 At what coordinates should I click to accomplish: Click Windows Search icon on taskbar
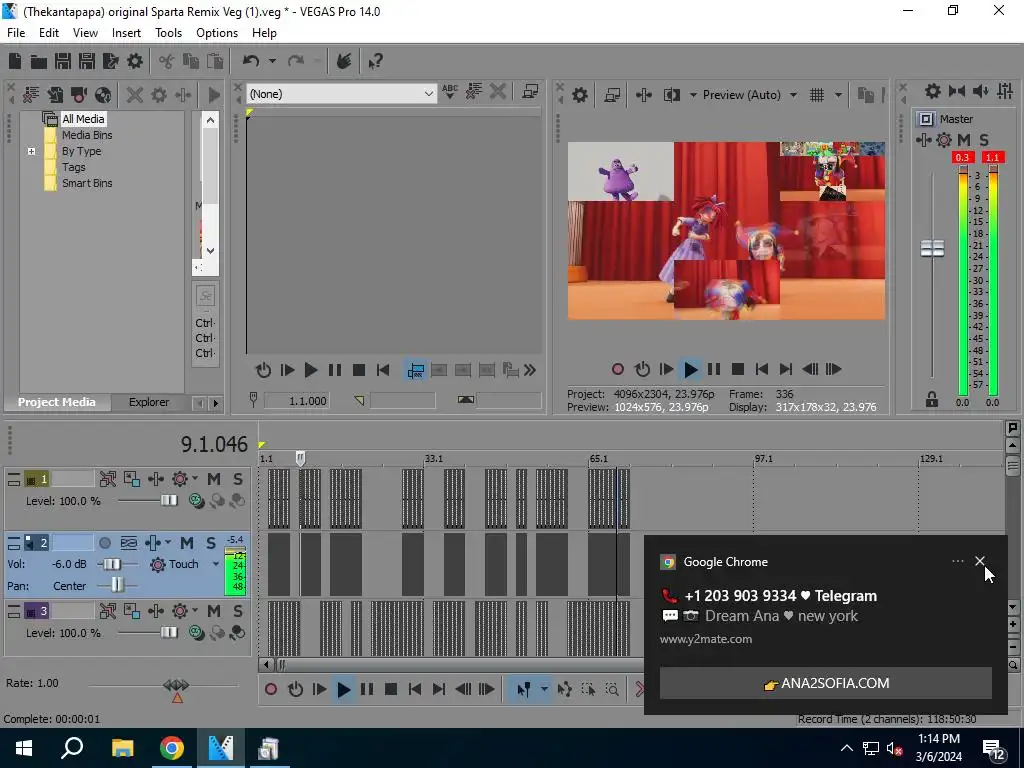[x=72, y=748]
